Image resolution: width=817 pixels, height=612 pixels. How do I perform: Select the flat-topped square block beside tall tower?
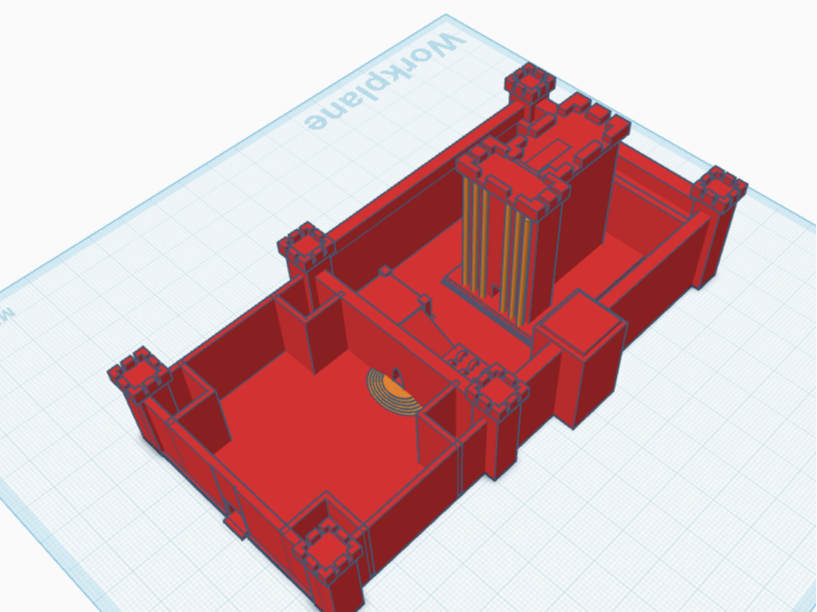580,357
